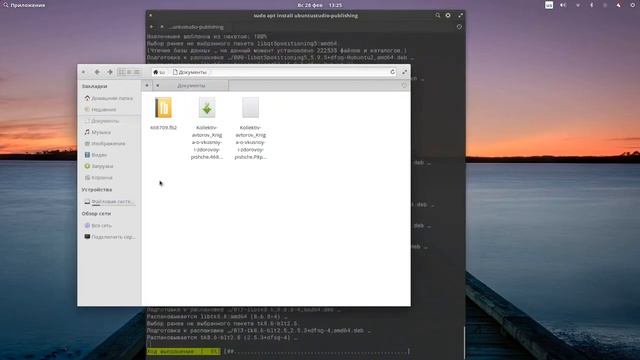Screen dimensions: 640x360
Task: Select the terminal tab ...untustudio-publishing
Action: pos(197,27)
